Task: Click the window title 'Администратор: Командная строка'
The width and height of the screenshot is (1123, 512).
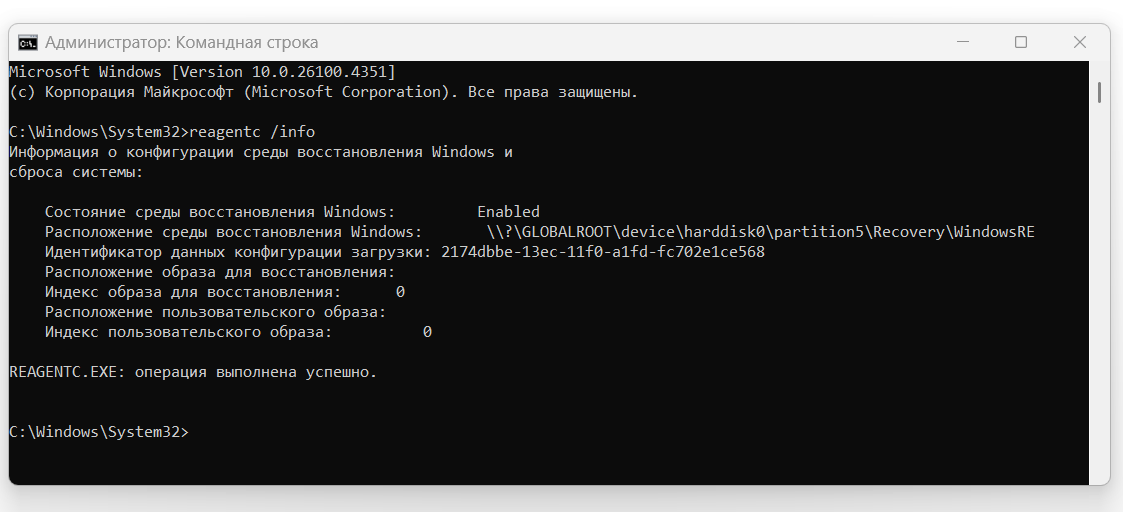Action: click(182, 43)
